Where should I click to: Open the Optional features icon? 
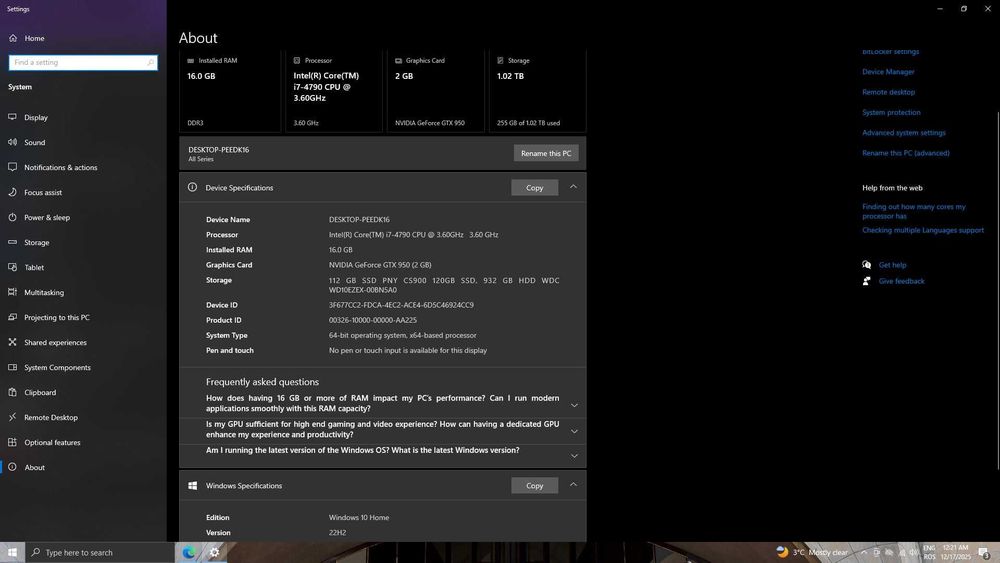coord(12,442)
